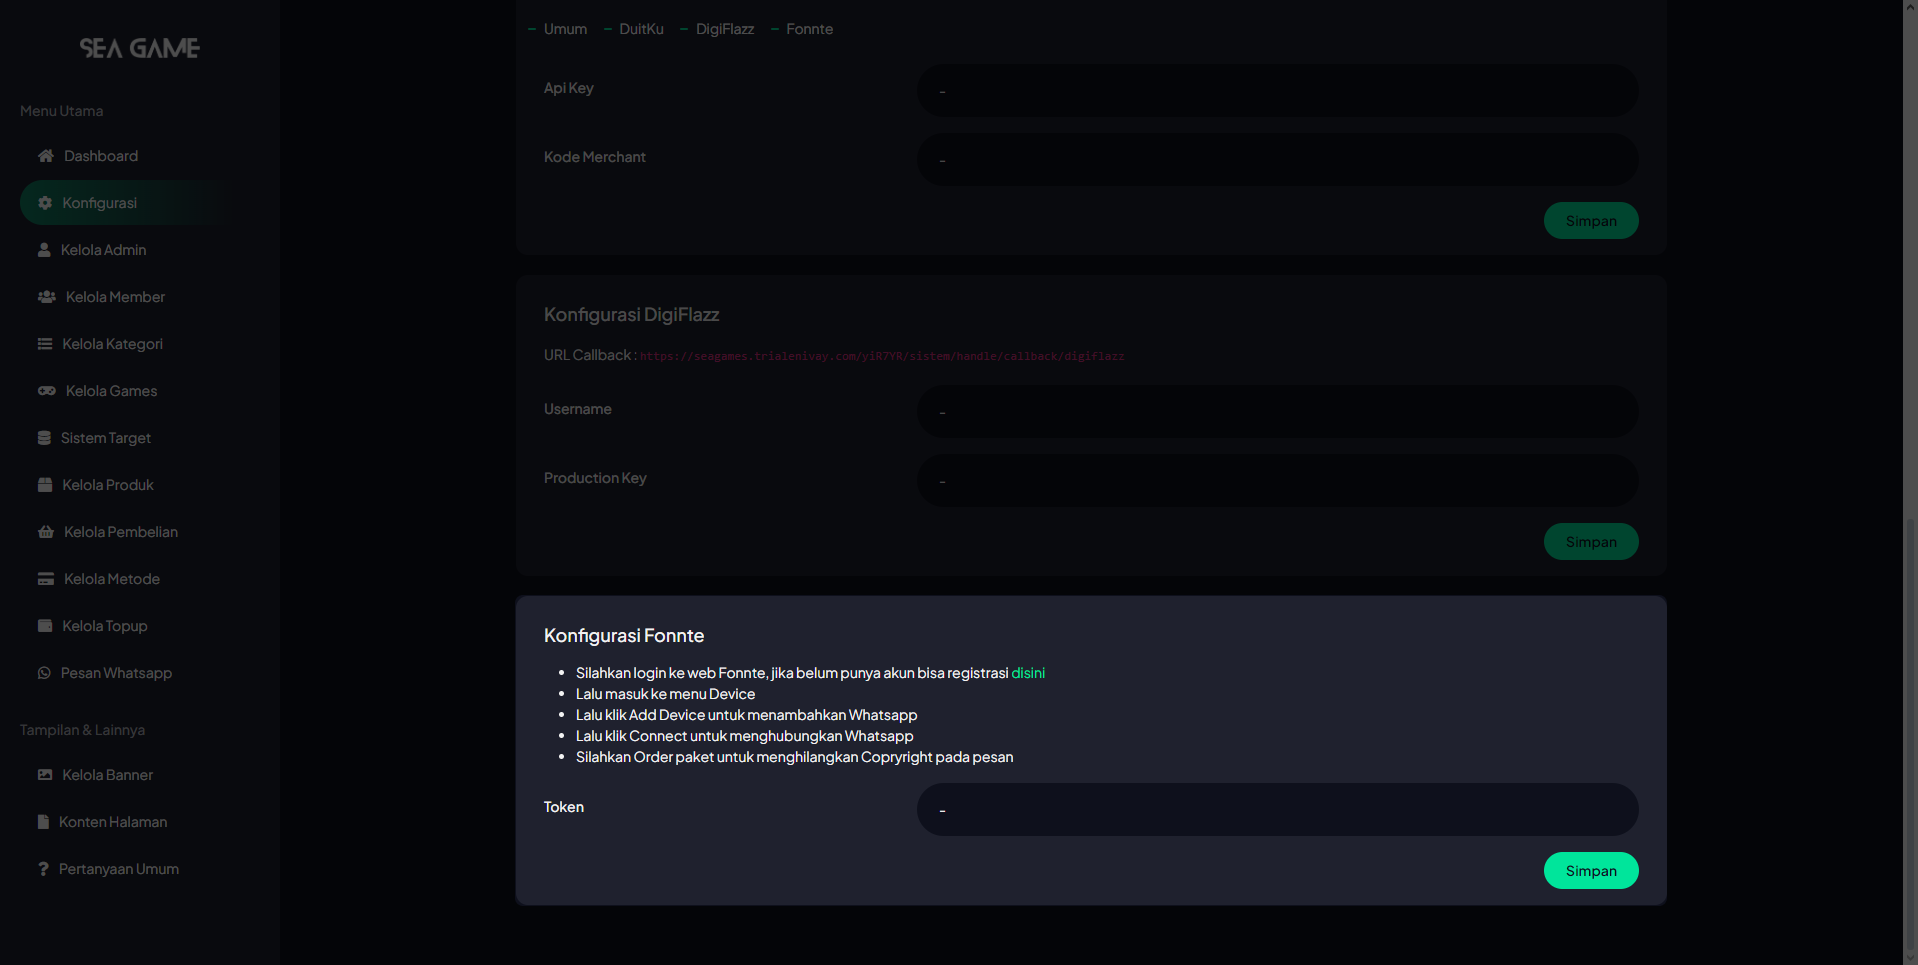Switch to the DuitKu tab
The width and height of the screenshot is (1918, 965).
click(641, 29)
